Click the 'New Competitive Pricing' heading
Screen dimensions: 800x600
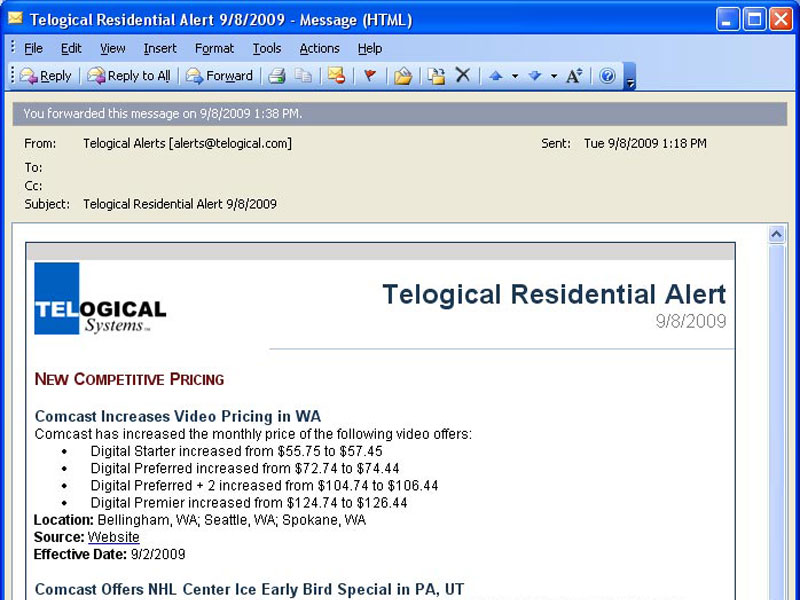(x=129, y=379)
